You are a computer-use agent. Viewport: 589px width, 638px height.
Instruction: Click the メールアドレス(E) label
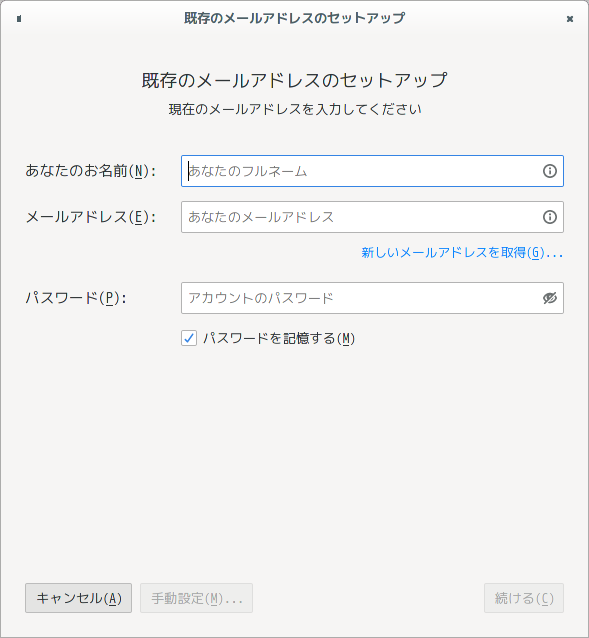point(90,217)
